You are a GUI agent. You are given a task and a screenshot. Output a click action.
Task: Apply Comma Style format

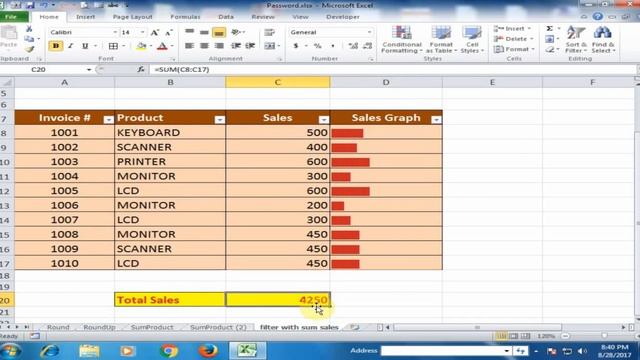point(333,46)
